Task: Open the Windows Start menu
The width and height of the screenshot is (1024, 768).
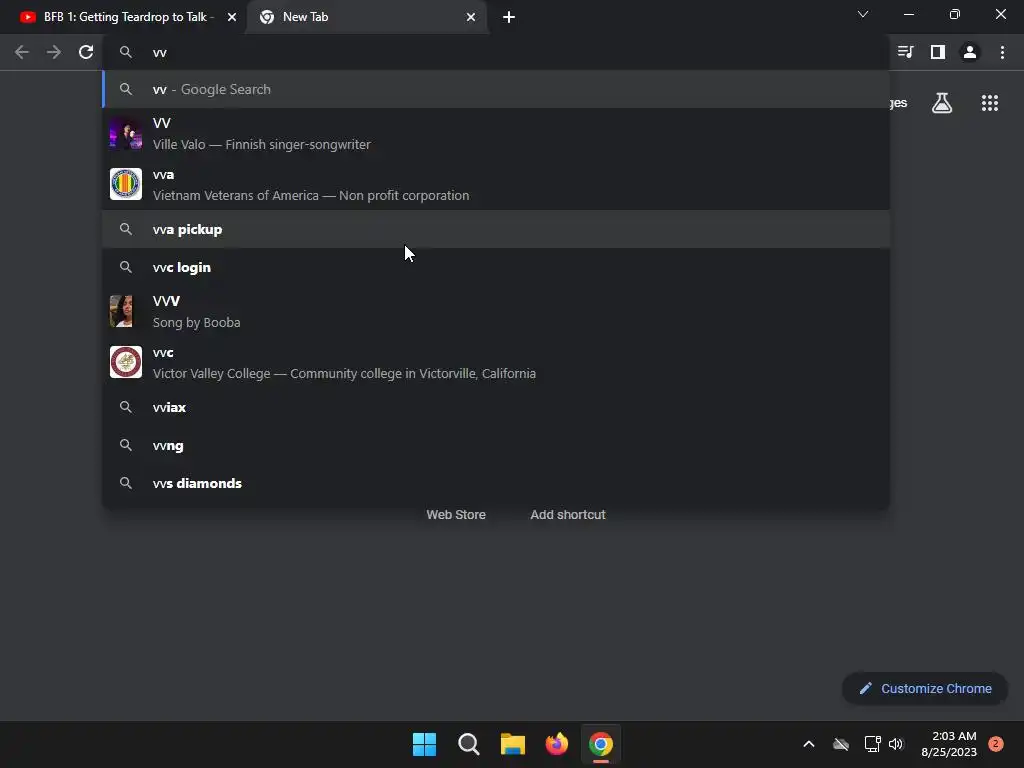Action: [x=424, y=744]
